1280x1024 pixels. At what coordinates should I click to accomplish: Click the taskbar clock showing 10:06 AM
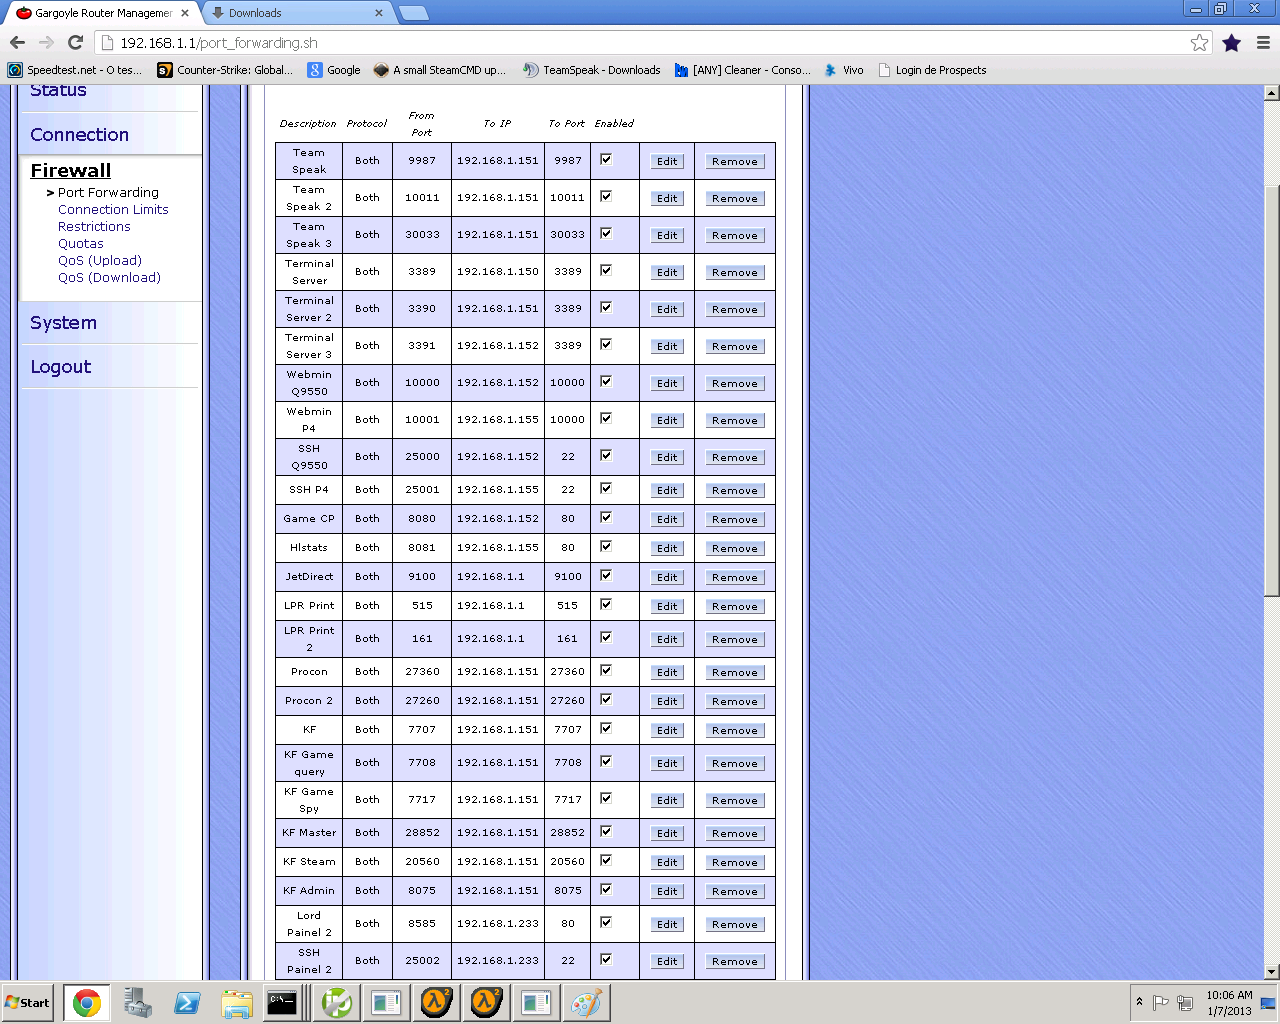[x=1229, y=1003]
